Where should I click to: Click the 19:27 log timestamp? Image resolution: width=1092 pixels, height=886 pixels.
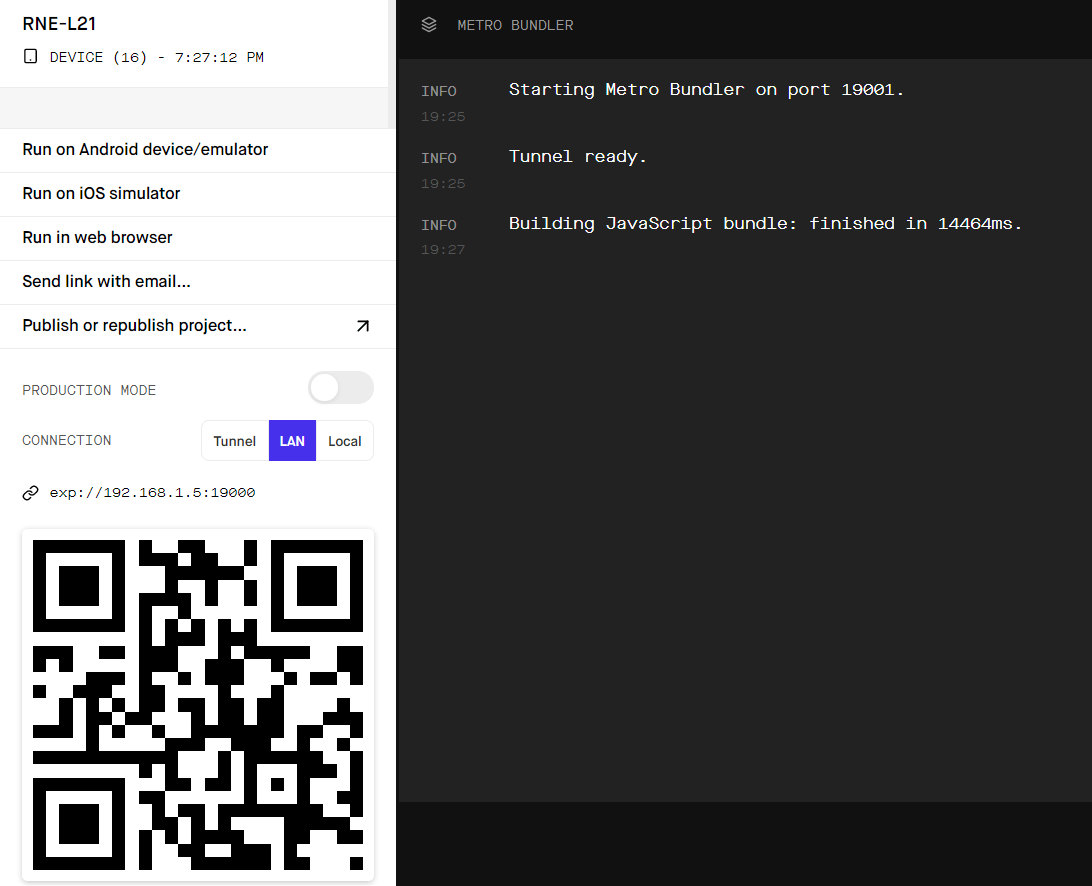(x=443, y=249)
